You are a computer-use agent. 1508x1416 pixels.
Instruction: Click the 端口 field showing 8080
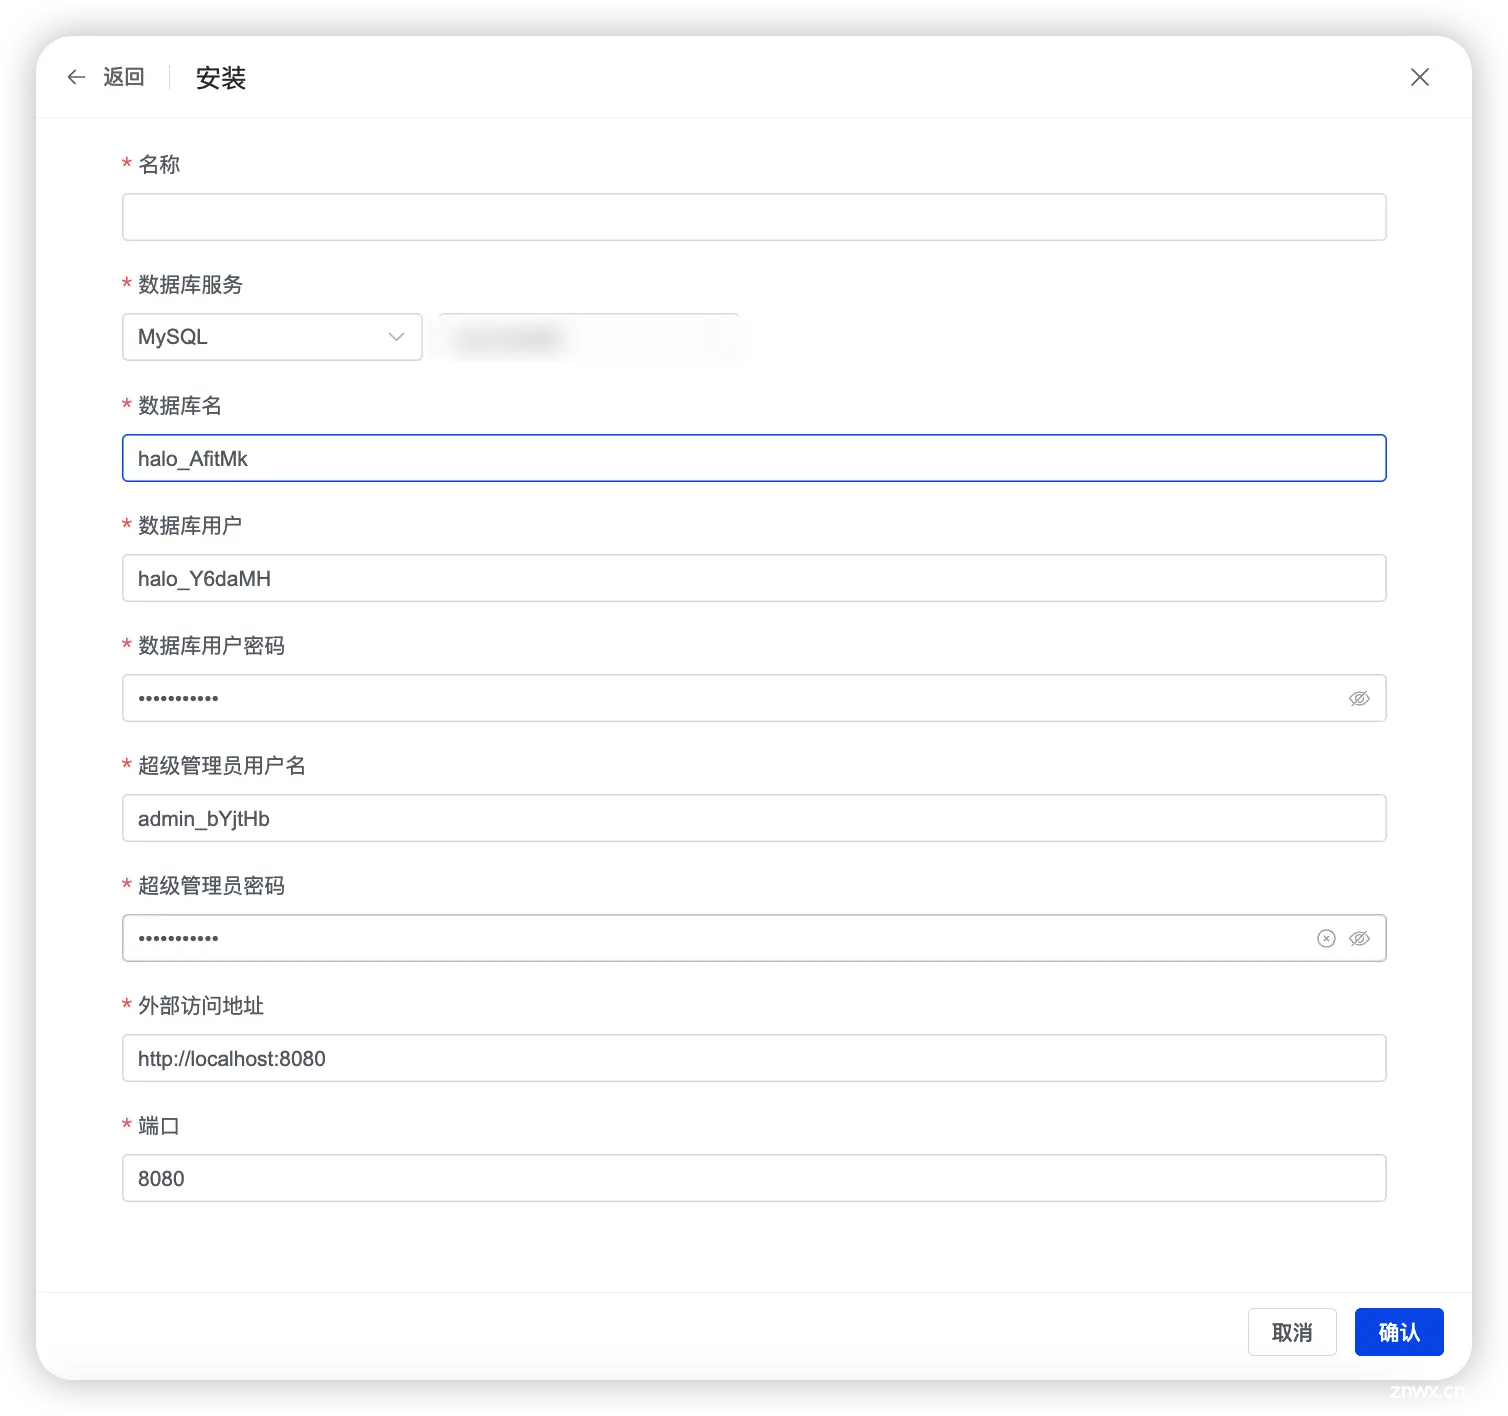754,1178
